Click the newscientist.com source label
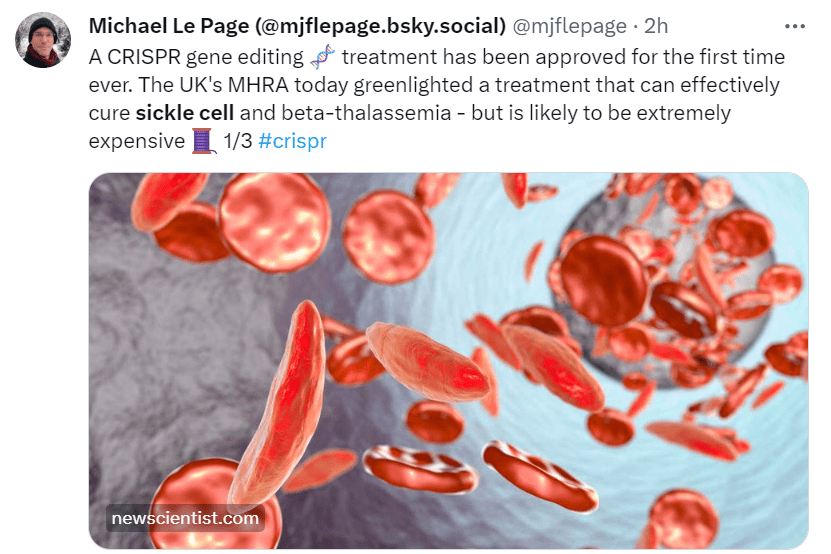Screen dimensions: 831x554 pos(185,518)
